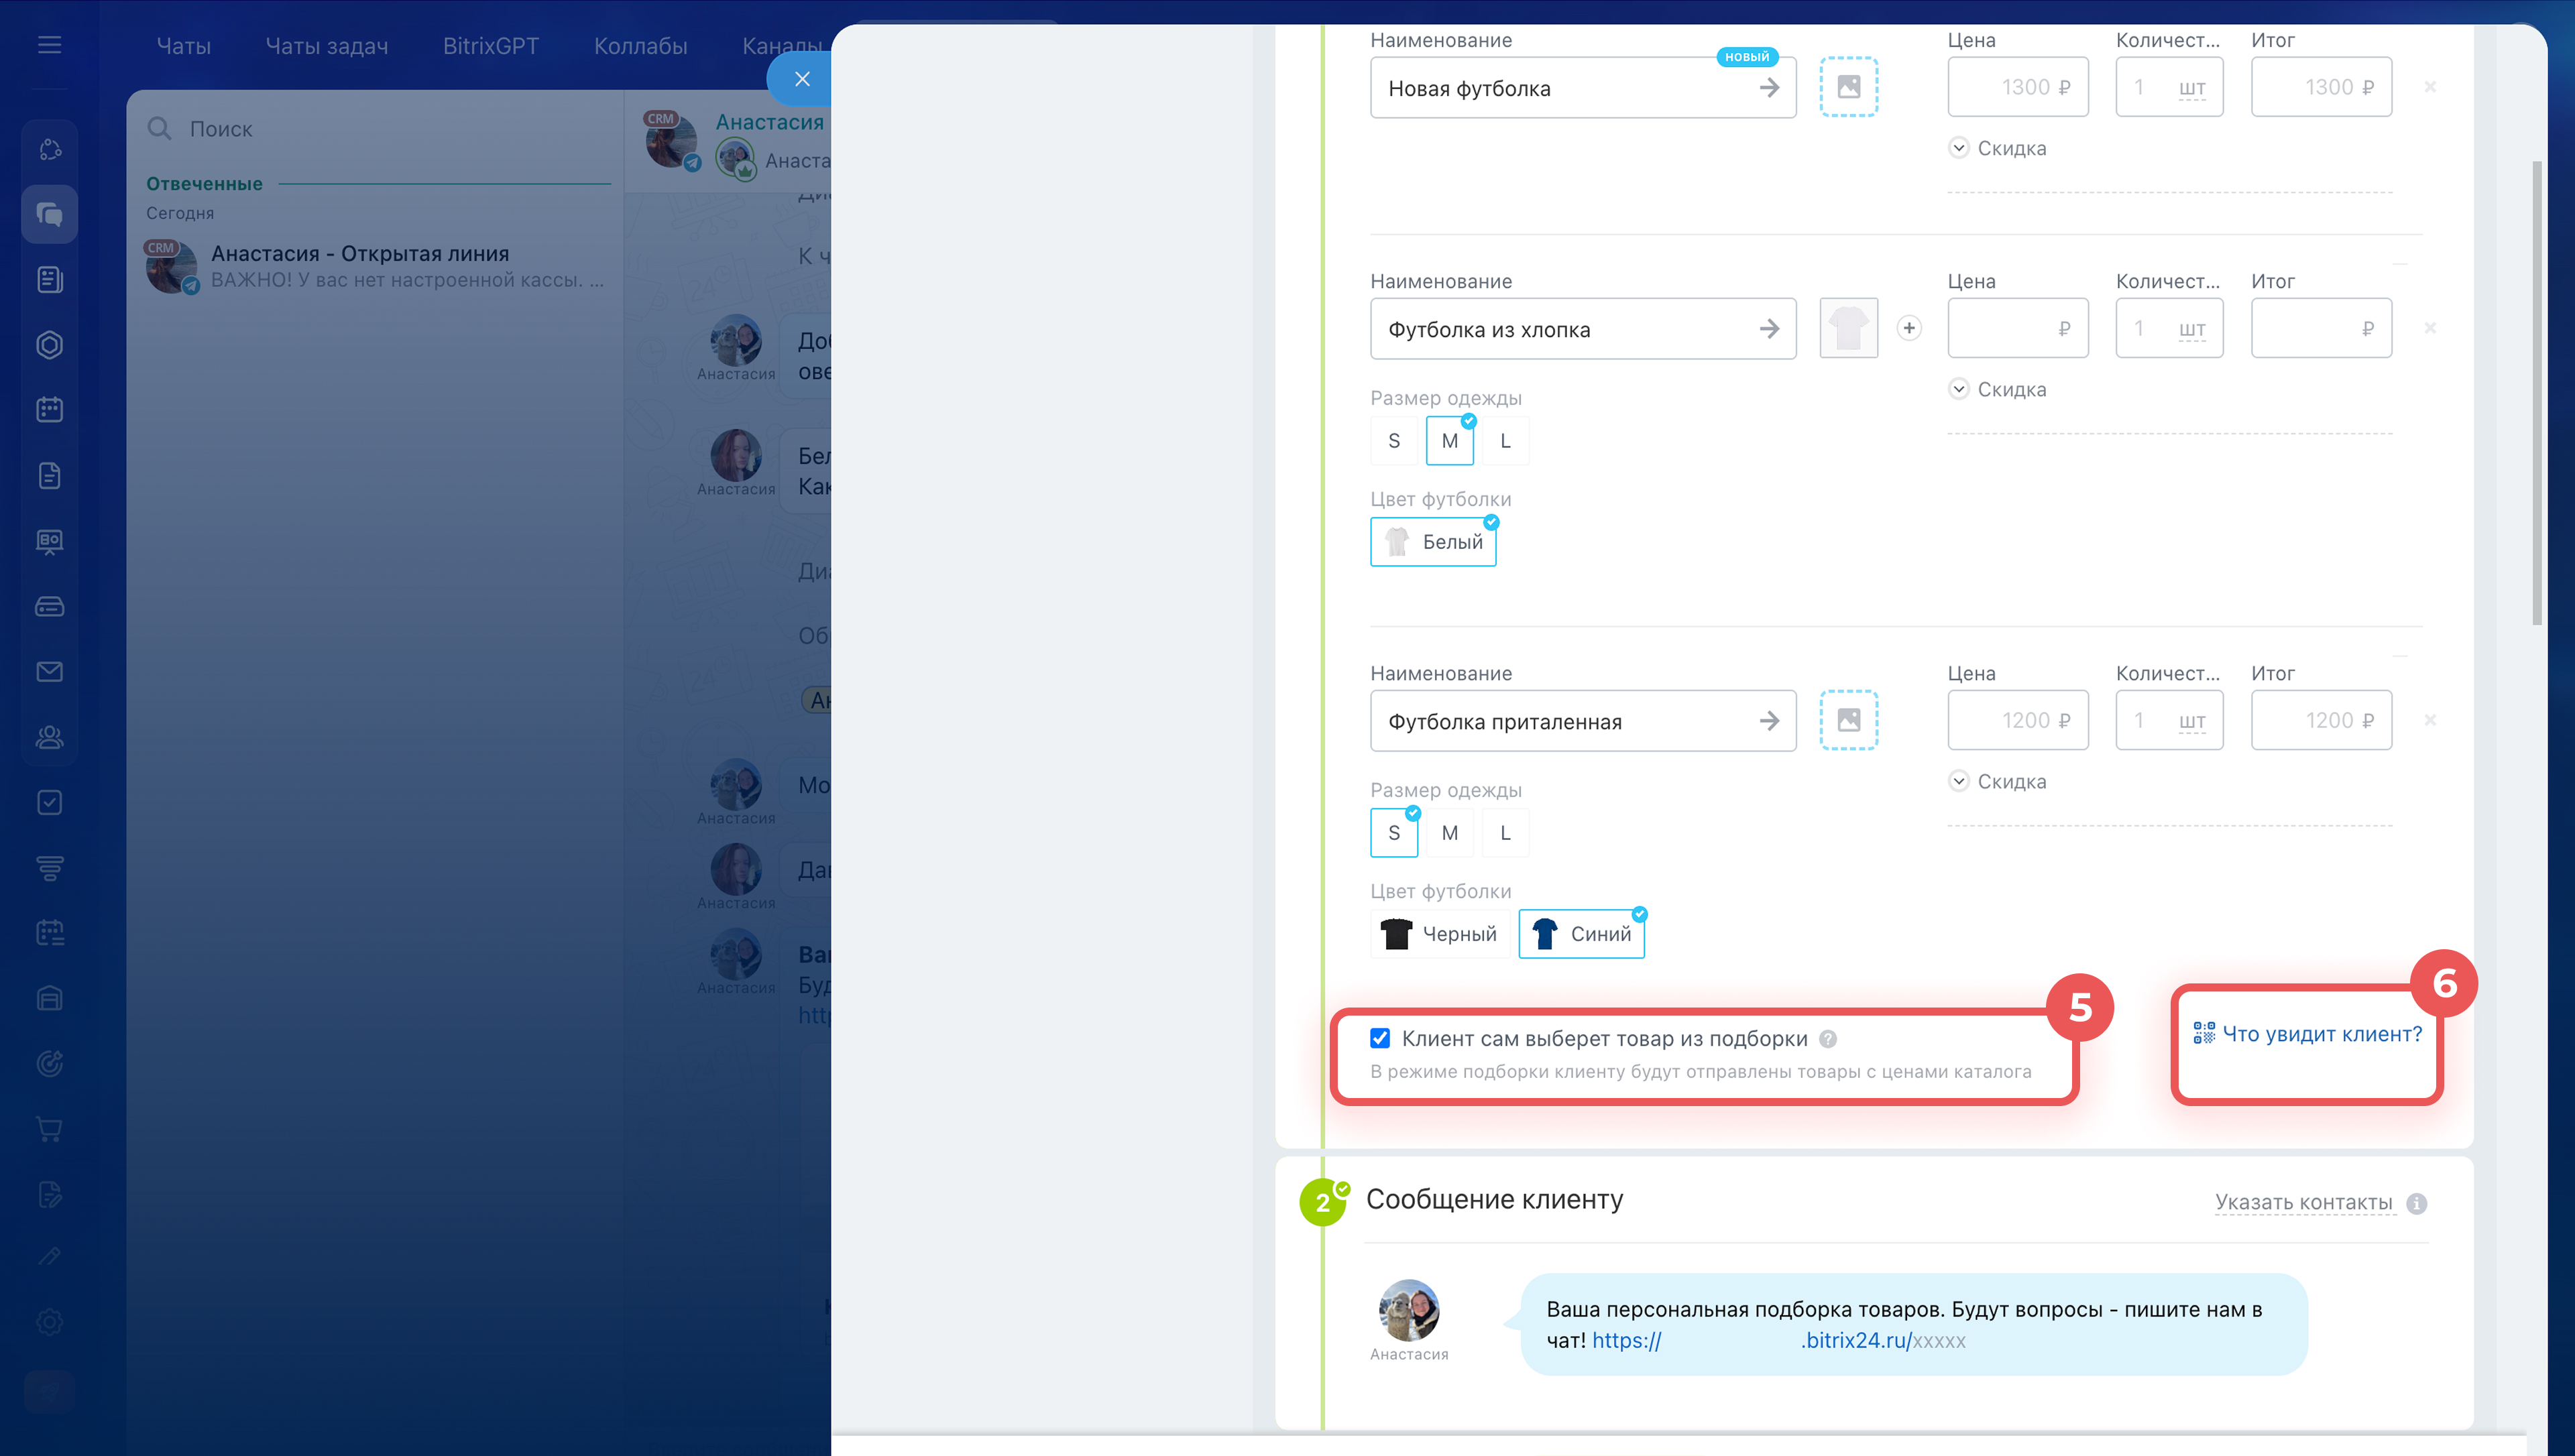Switch to Чаты задач tab
2575x1456 pixels.
(326, 46)
